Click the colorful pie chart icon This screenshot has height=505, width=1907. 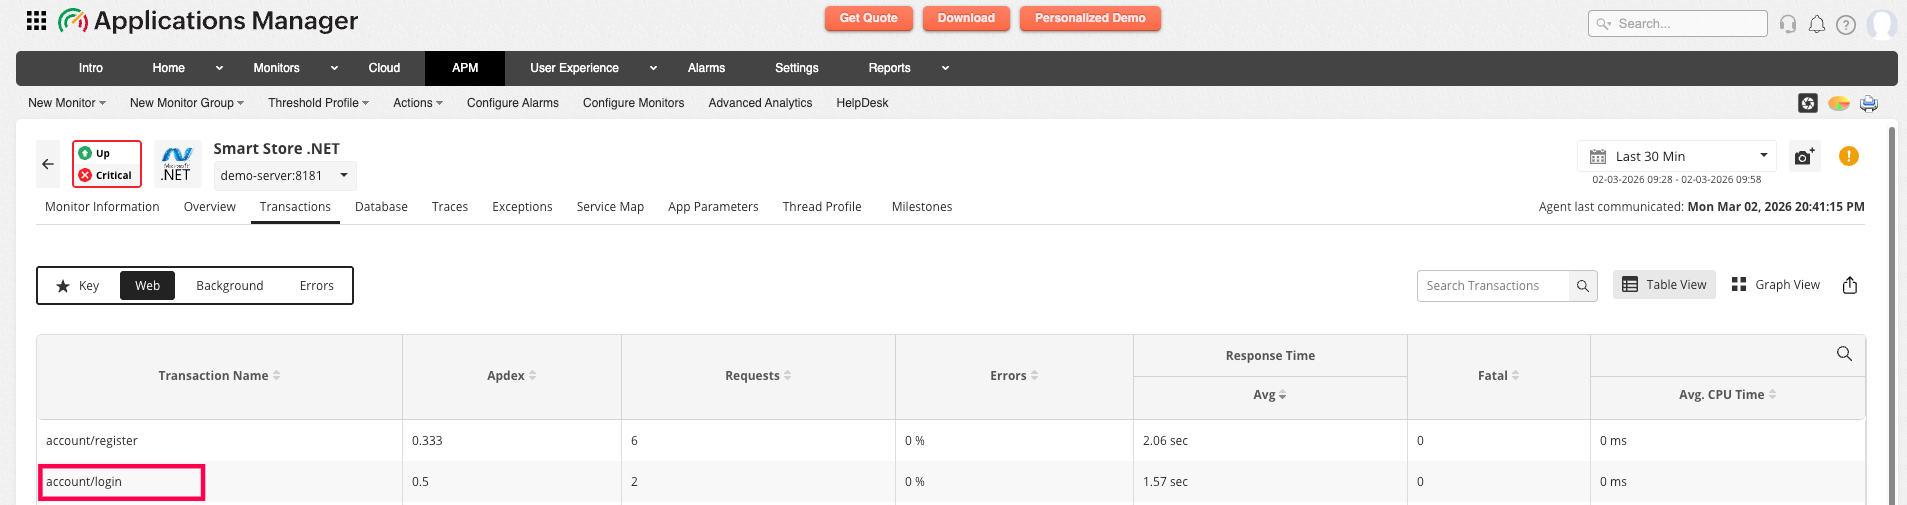coord(1838,103)
